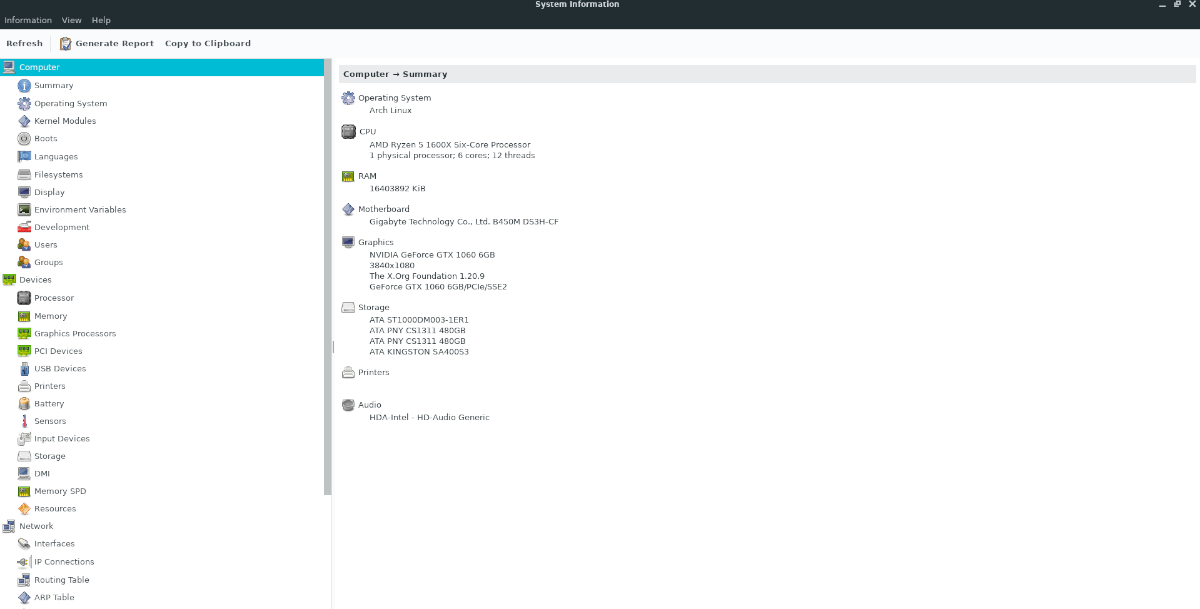Open the View menu
This screenshot has height=609, width=1200.
pos(72,20)
